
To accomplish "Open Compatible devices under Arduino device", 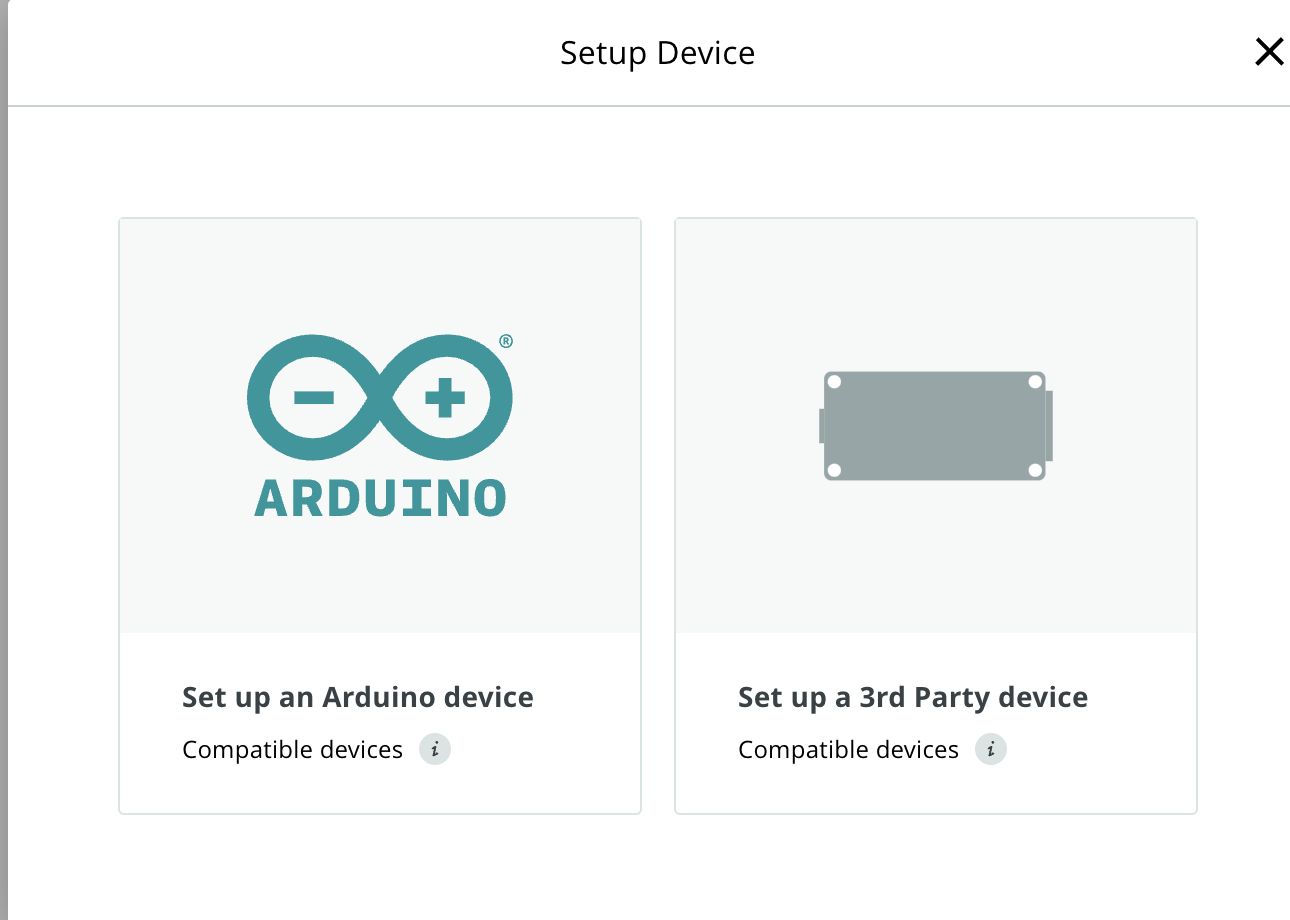I will pyautogui.click(x=292, y=750).
